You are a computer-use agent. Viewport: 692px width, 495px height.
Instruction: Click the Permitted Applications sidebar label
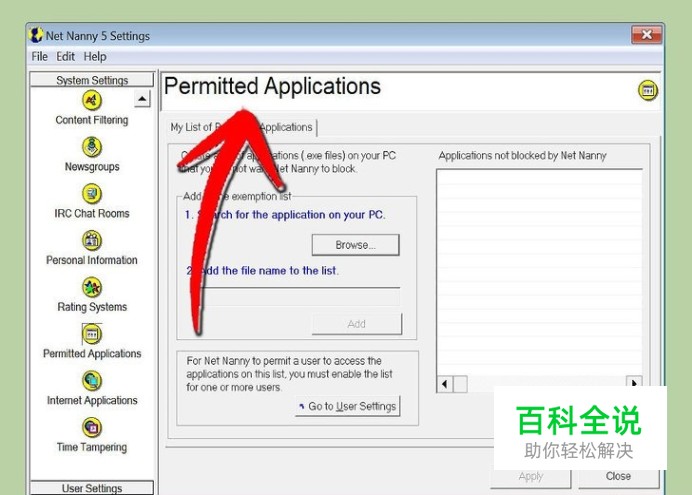click(92, 354)
